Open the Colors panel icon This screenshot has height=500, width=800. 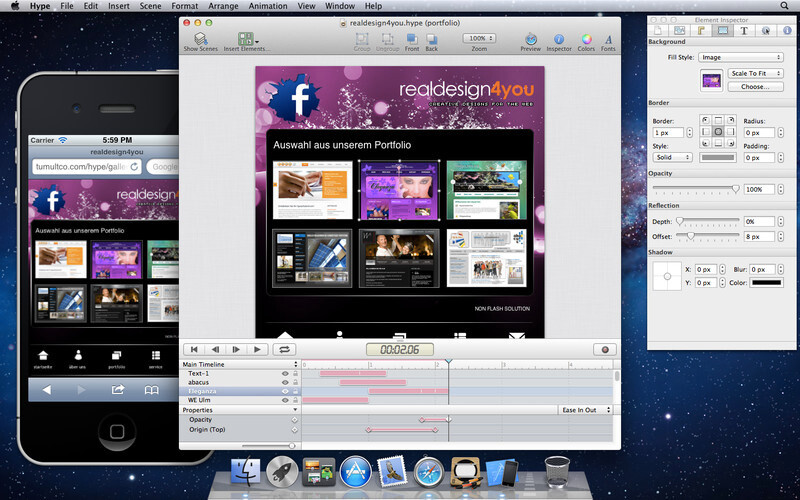[586, 42]
